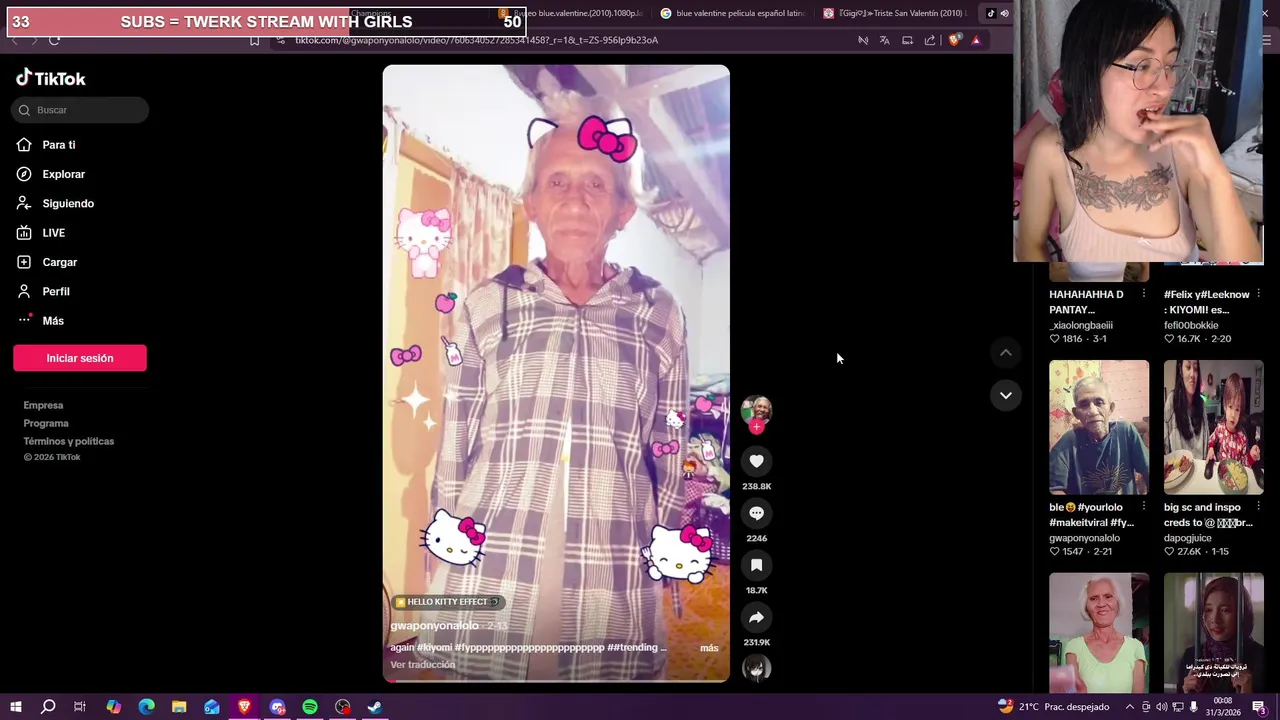
Task: Save the video with the bookmark icon
Action: 756,565
